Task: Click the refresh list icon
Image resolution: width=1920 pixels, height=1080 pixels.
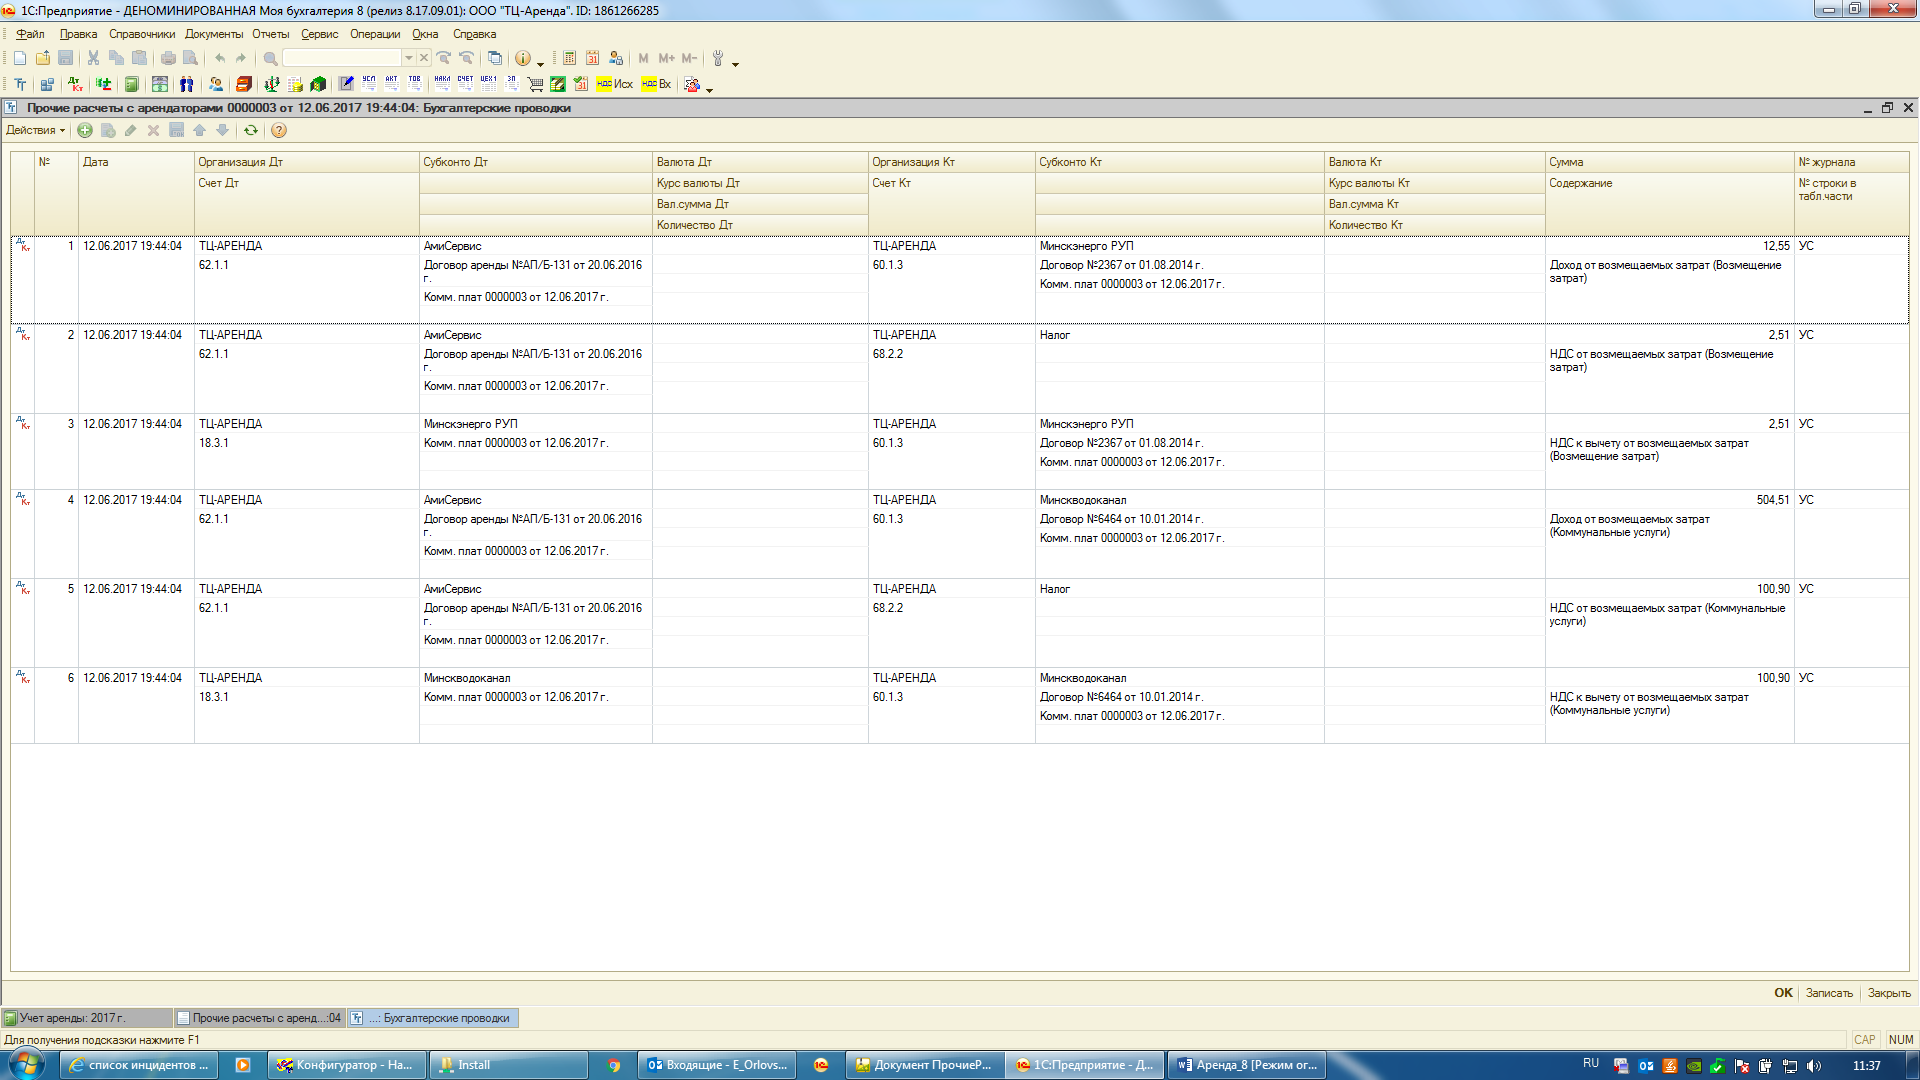Action: tap(251, 130)
